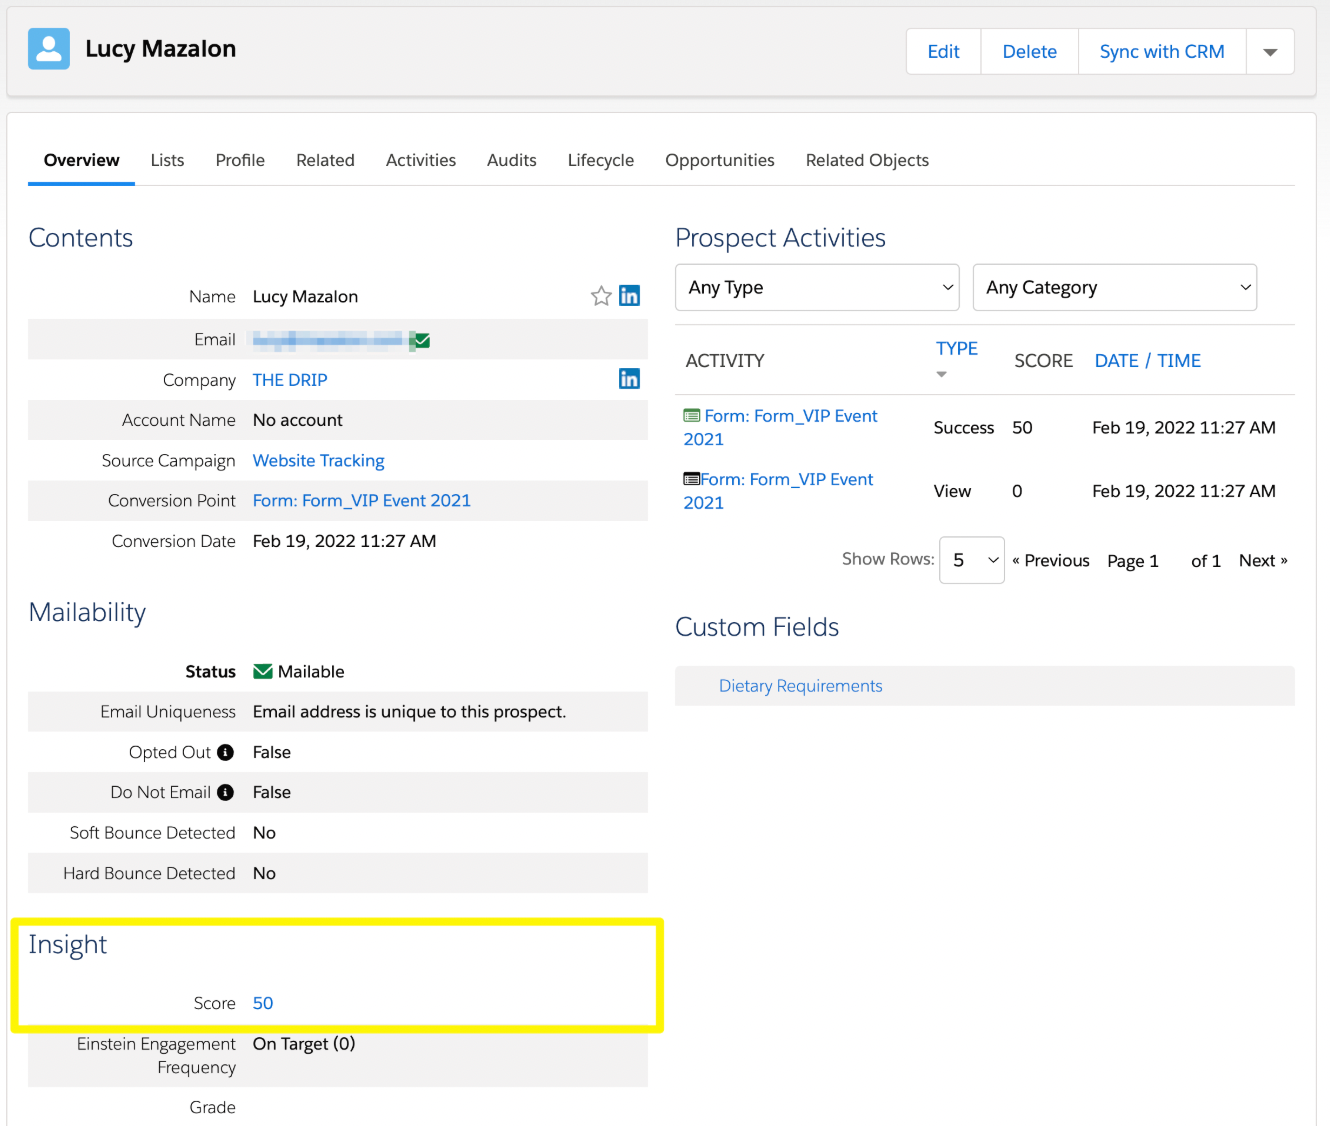The width and height of the screenshot is (1330, 1126).
Task: Click the 'Custom Fields' heading
Action: point(757,627)
